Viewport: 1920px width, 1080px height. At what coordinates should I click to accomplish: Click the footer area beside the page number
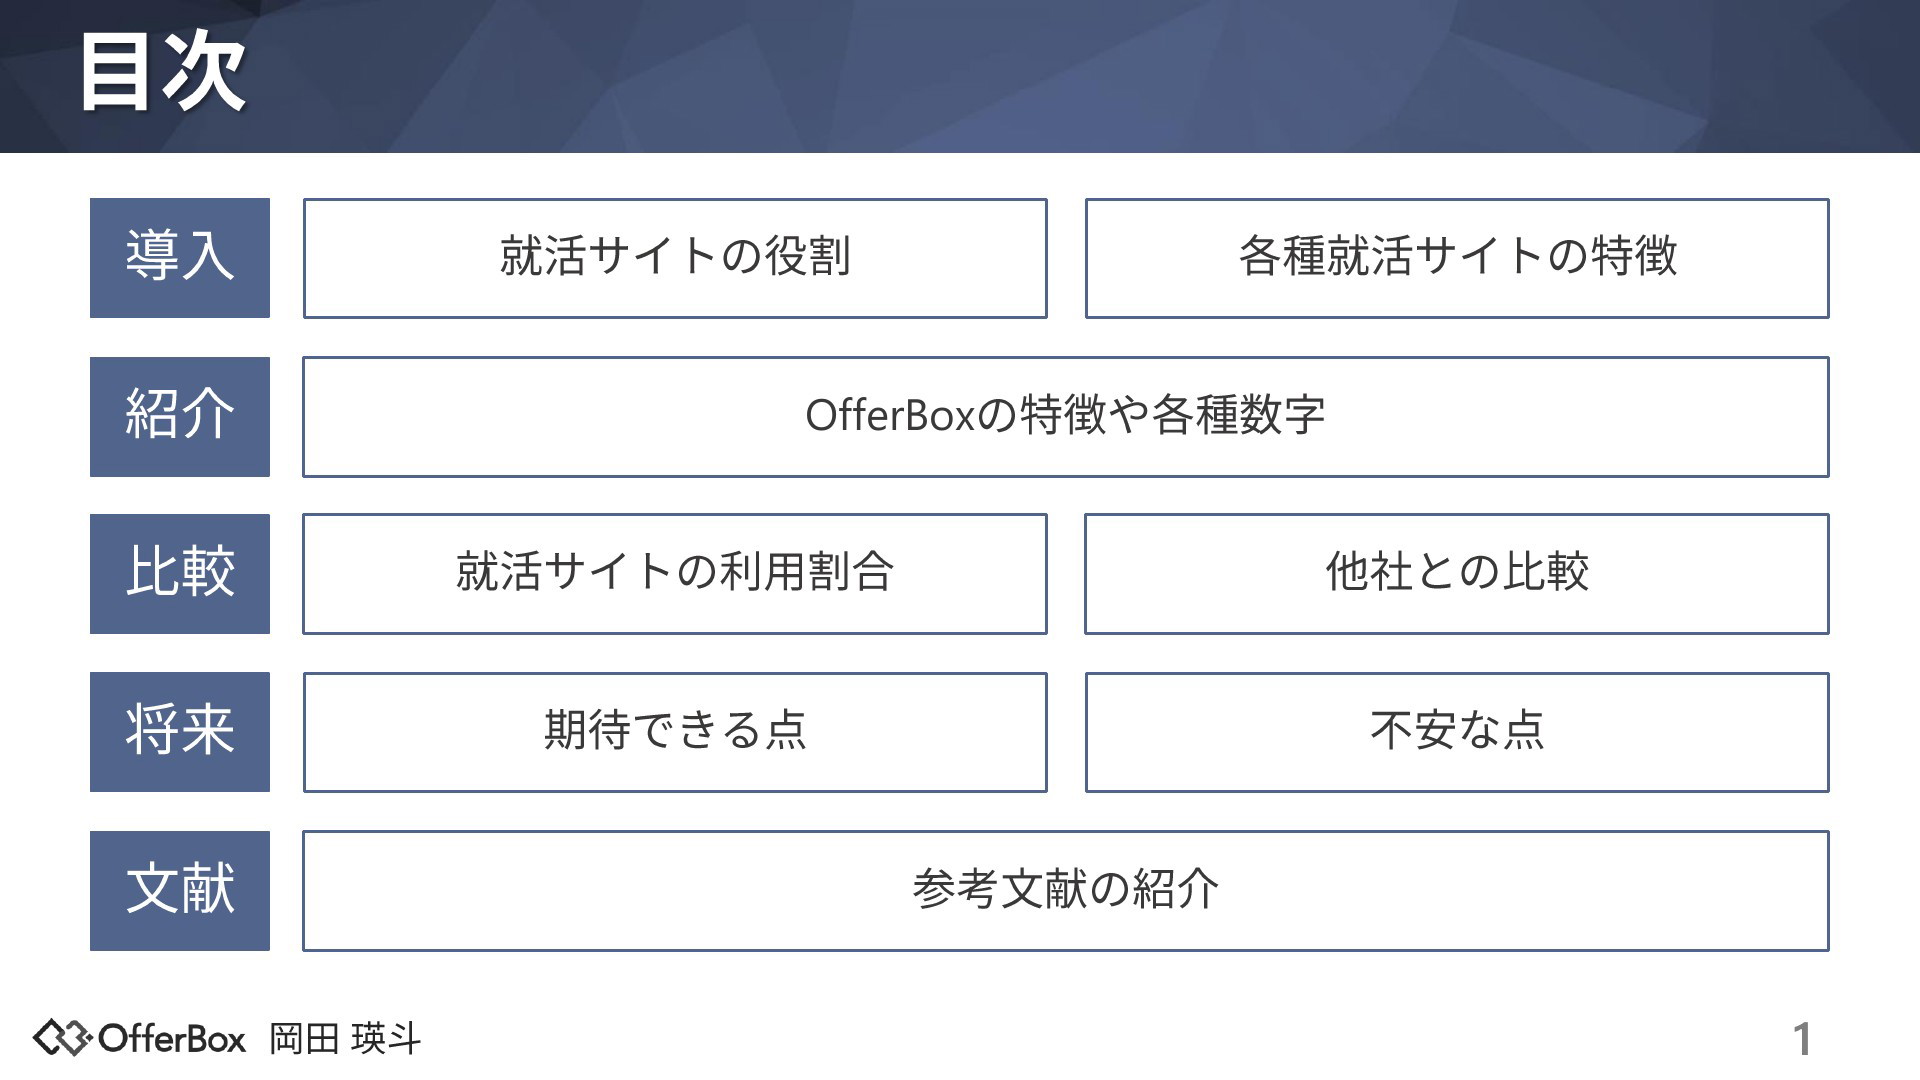point(1100,1039)
